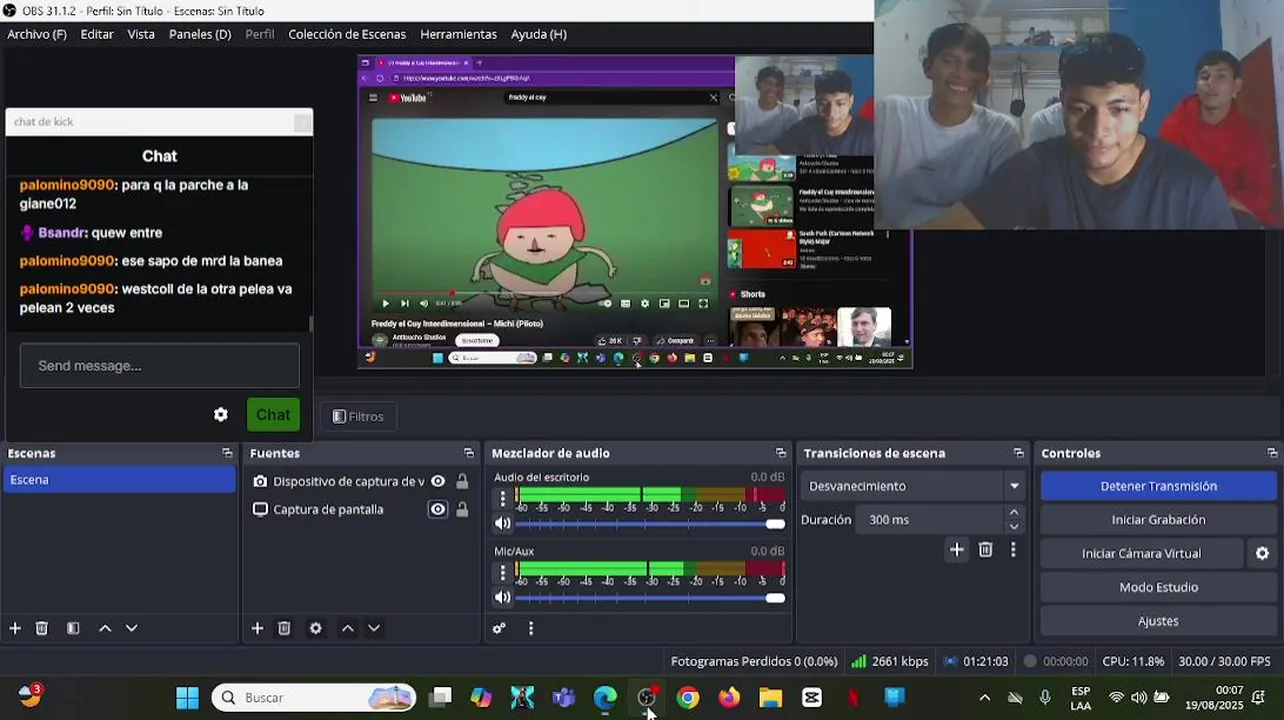Click green Chat send button
The image size is (1284, 720).
pyautogui.click(x=273, y=414)
